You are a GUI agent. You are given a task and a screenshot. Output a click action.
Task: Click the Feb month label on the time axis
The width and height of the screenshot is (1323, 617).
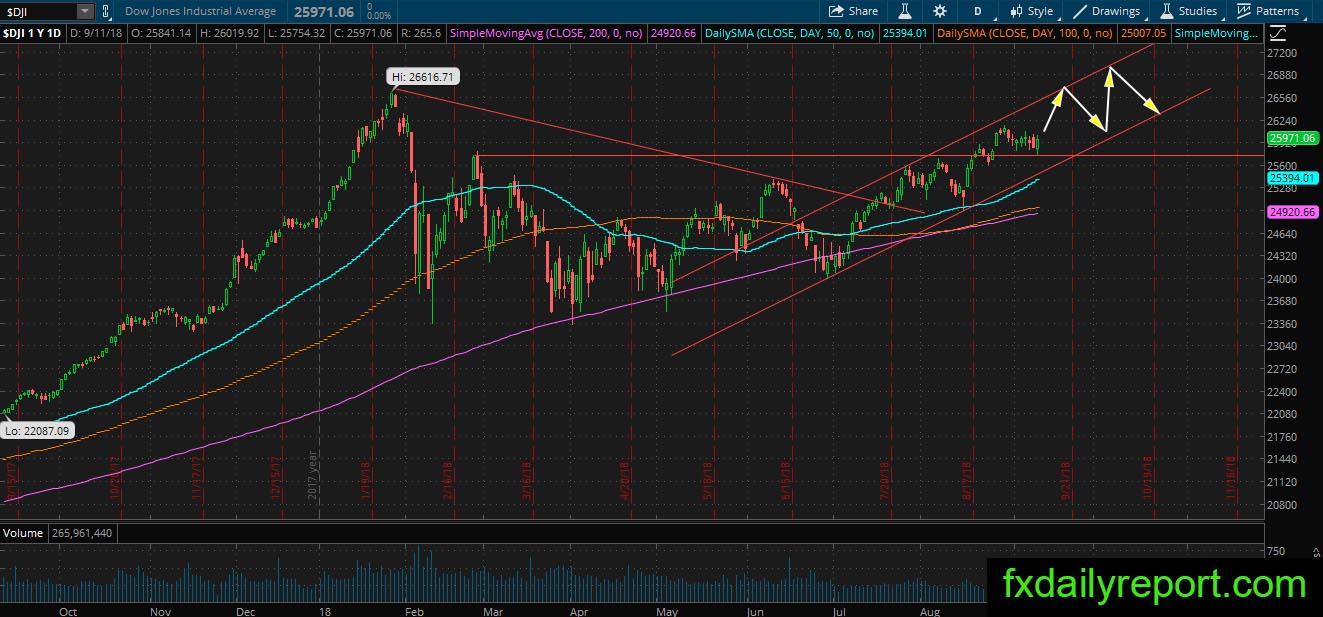click(x=415, y=610)
